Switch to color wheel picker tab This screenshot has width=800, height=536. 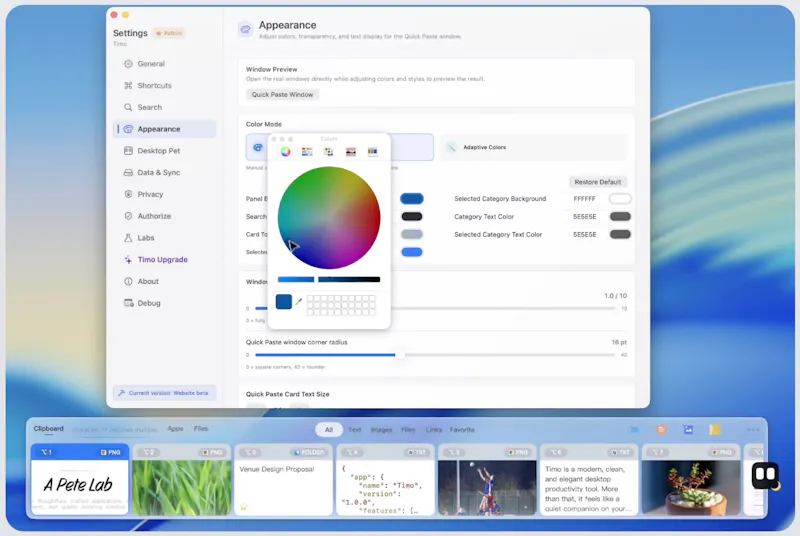click(x=285, y=151)
